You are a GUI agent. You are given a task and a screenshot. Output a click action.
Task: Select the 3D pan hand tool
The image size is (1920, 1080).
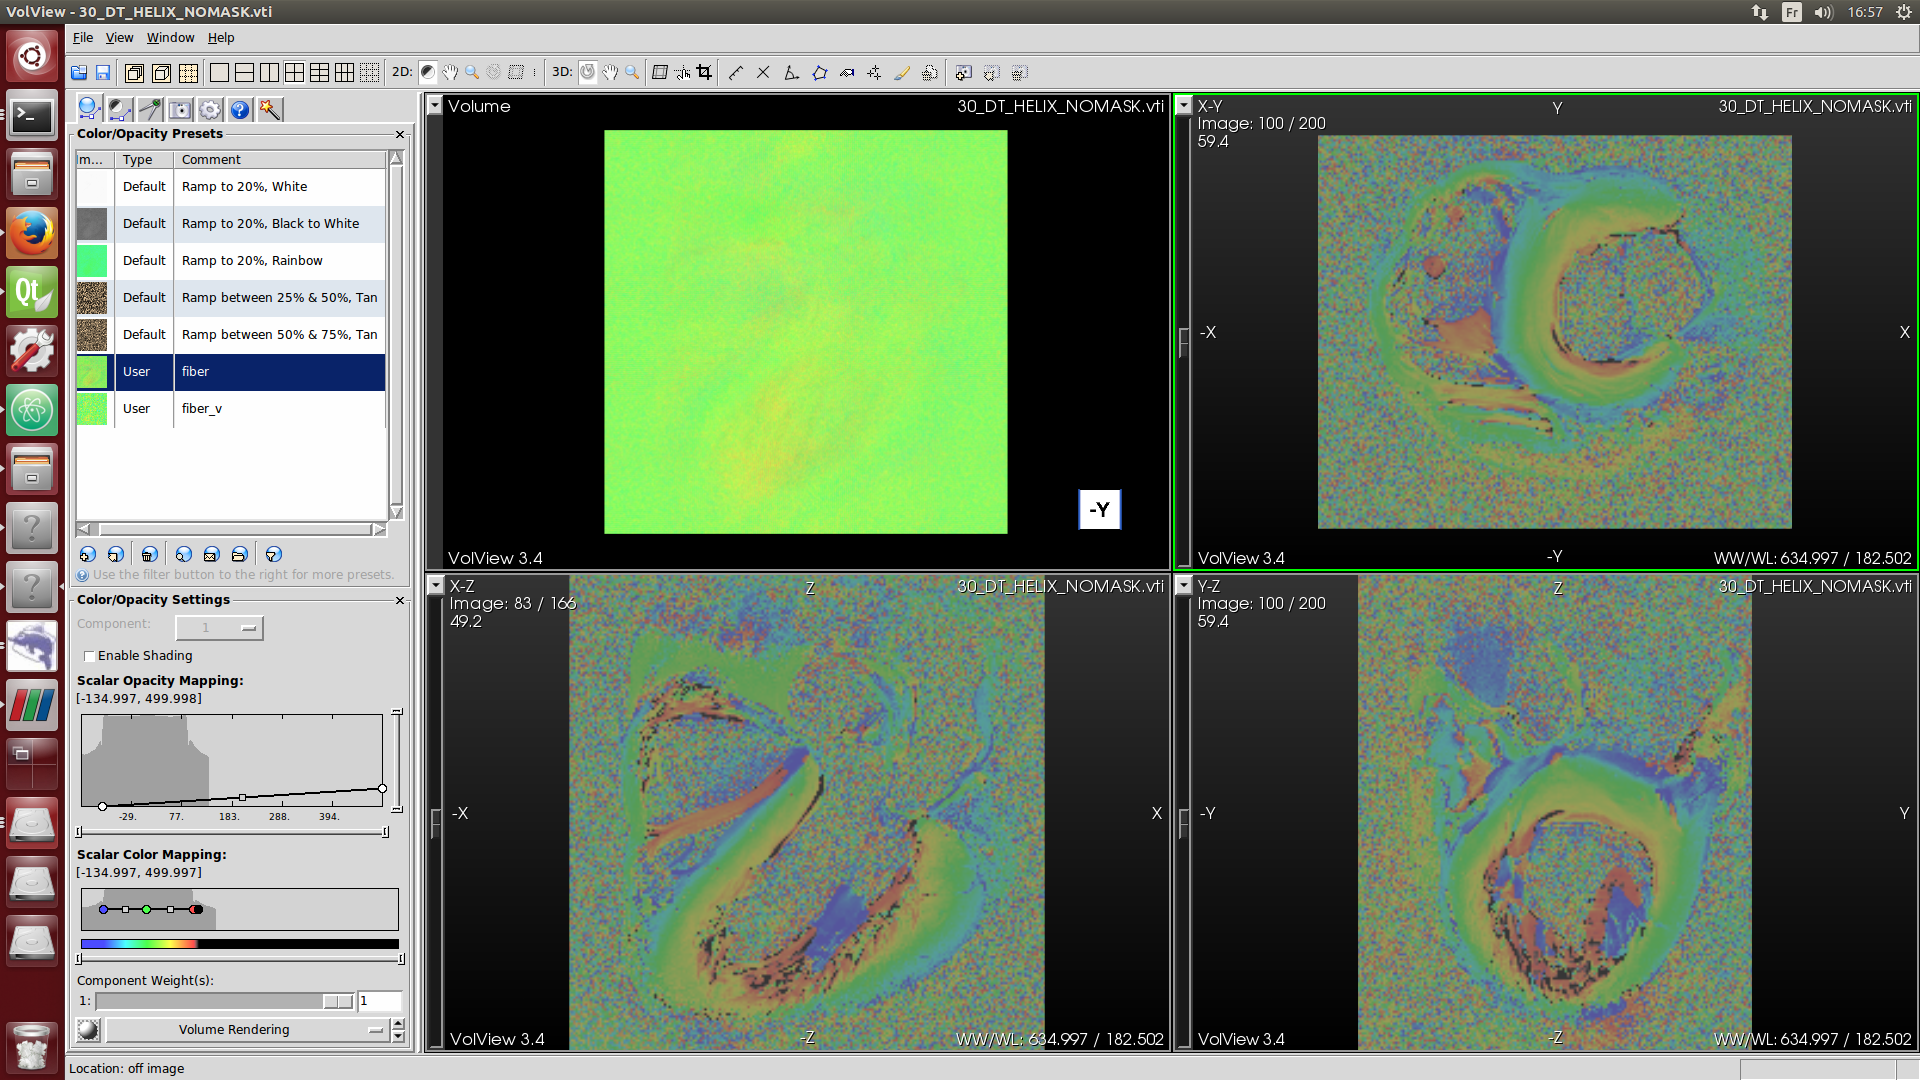(x=610, y=72)
